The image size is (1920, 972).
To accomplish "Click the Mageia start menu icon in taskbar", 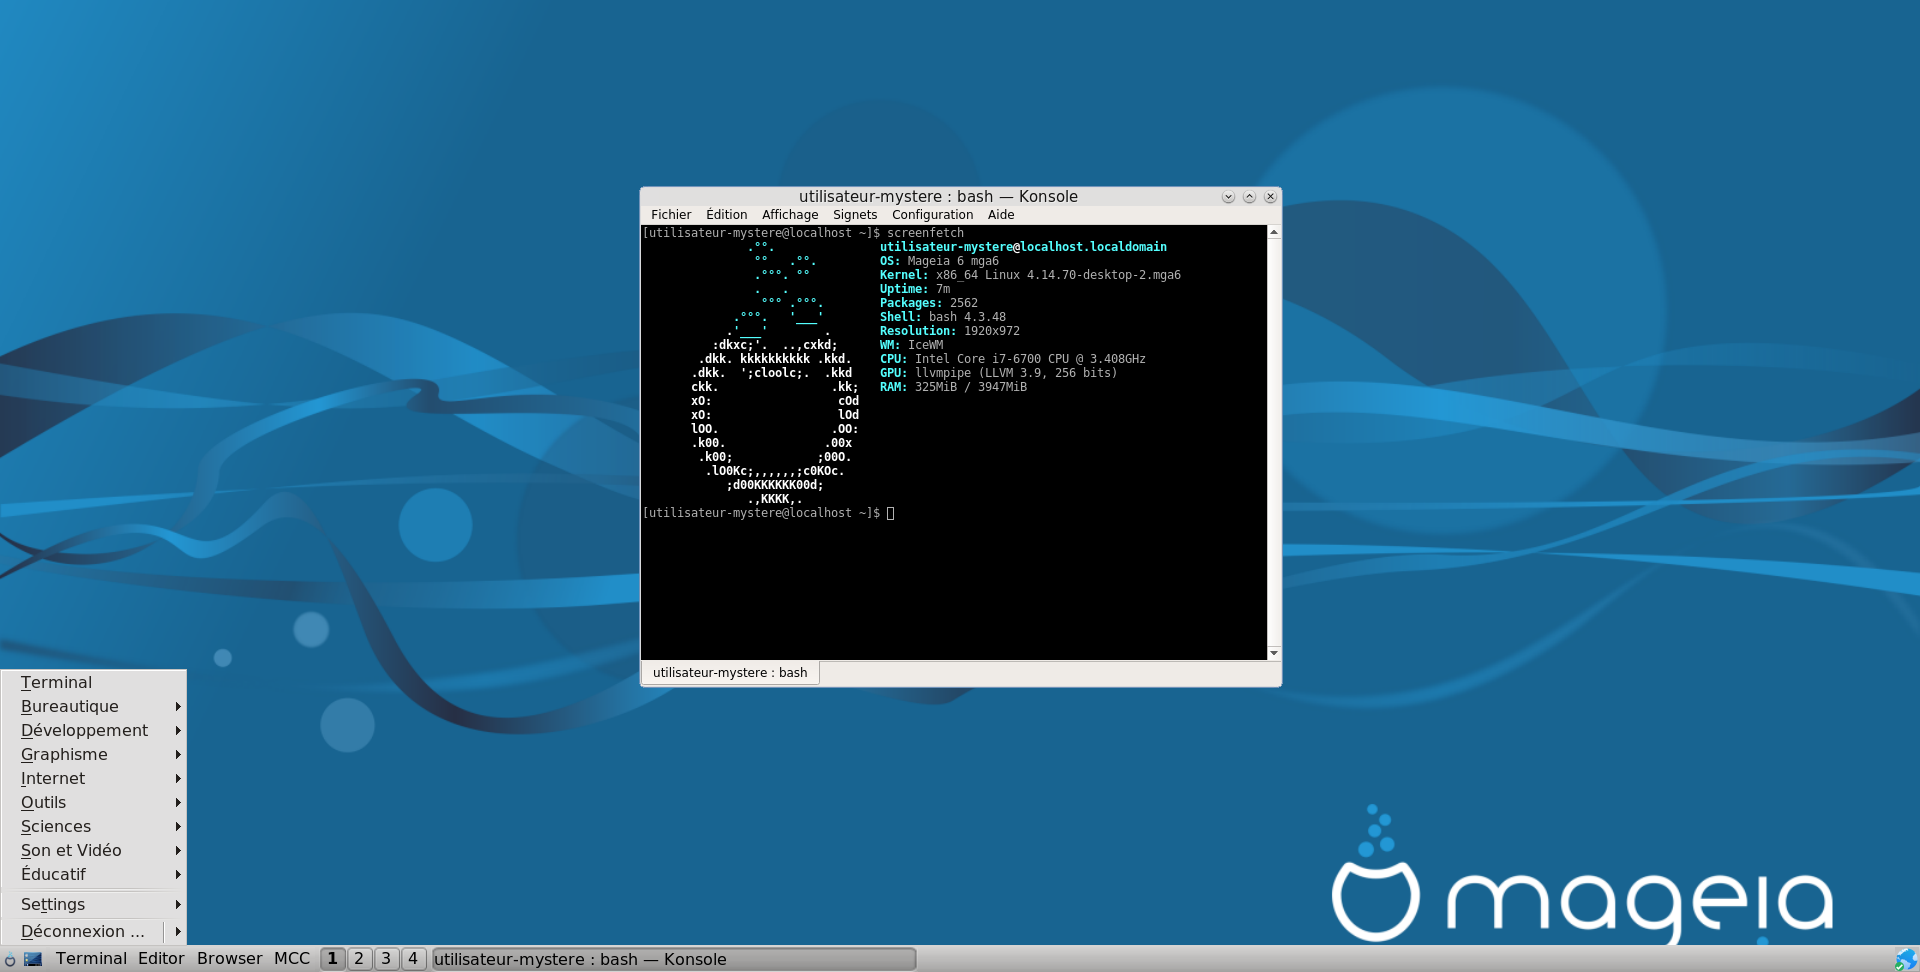I will [10, 960].
